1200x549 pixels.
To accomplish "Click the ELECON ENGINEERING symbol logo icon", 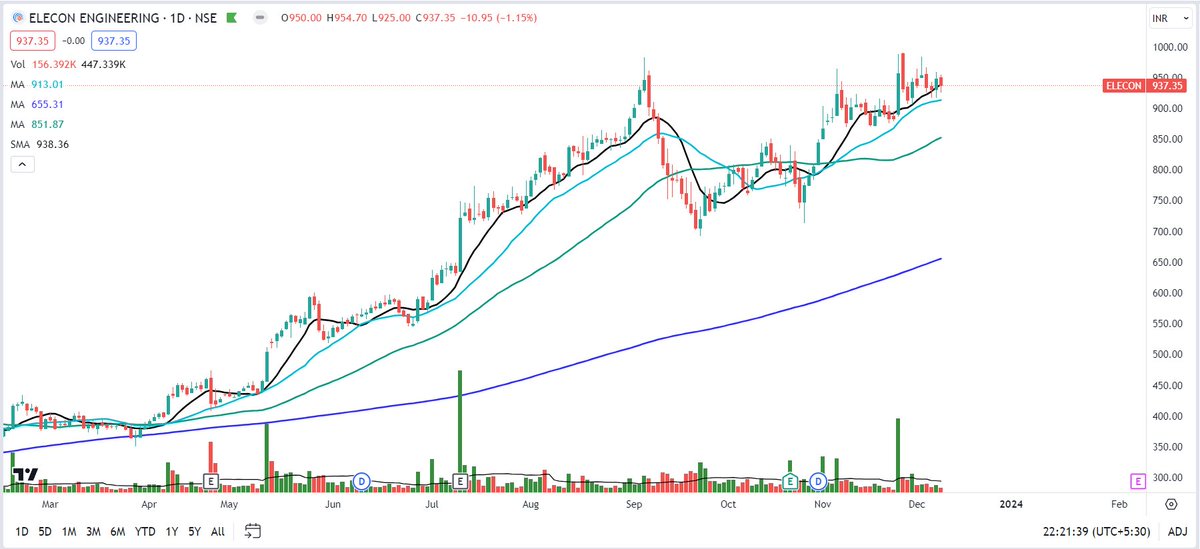I will pyautogui.click(x=18, y=19).
